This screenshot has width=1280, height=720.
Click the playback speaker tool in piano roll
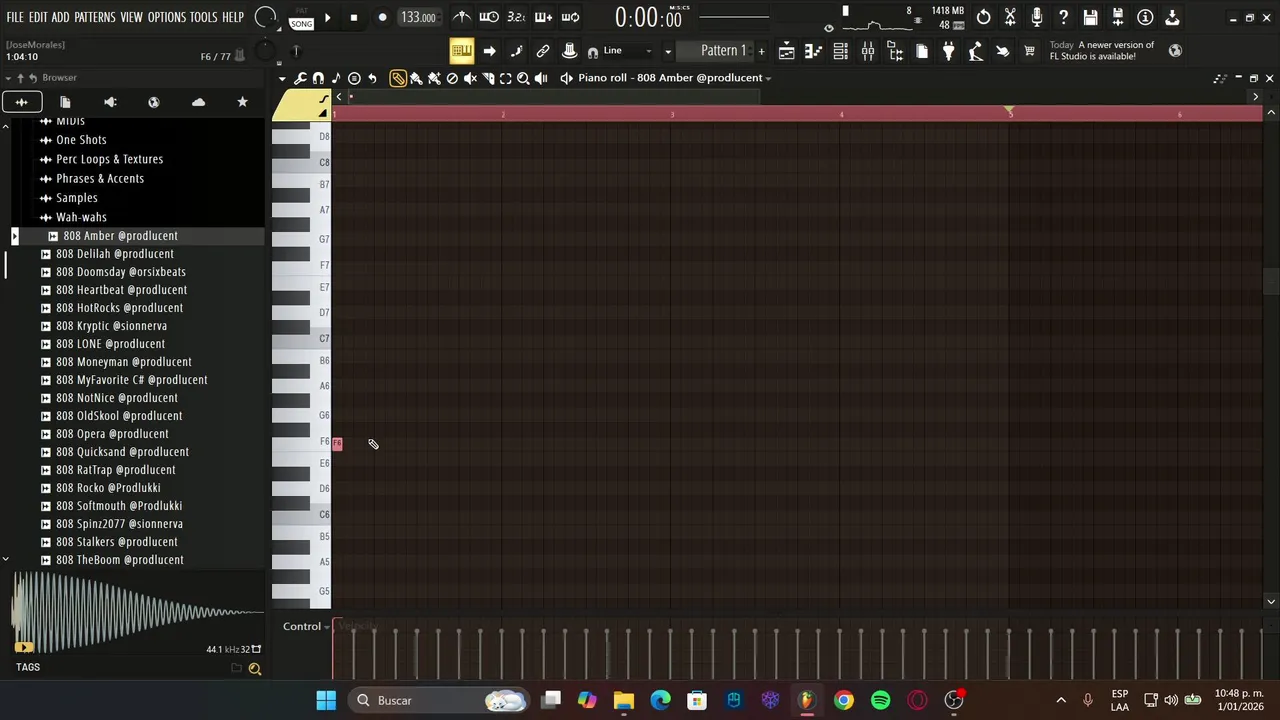[541, 78]
